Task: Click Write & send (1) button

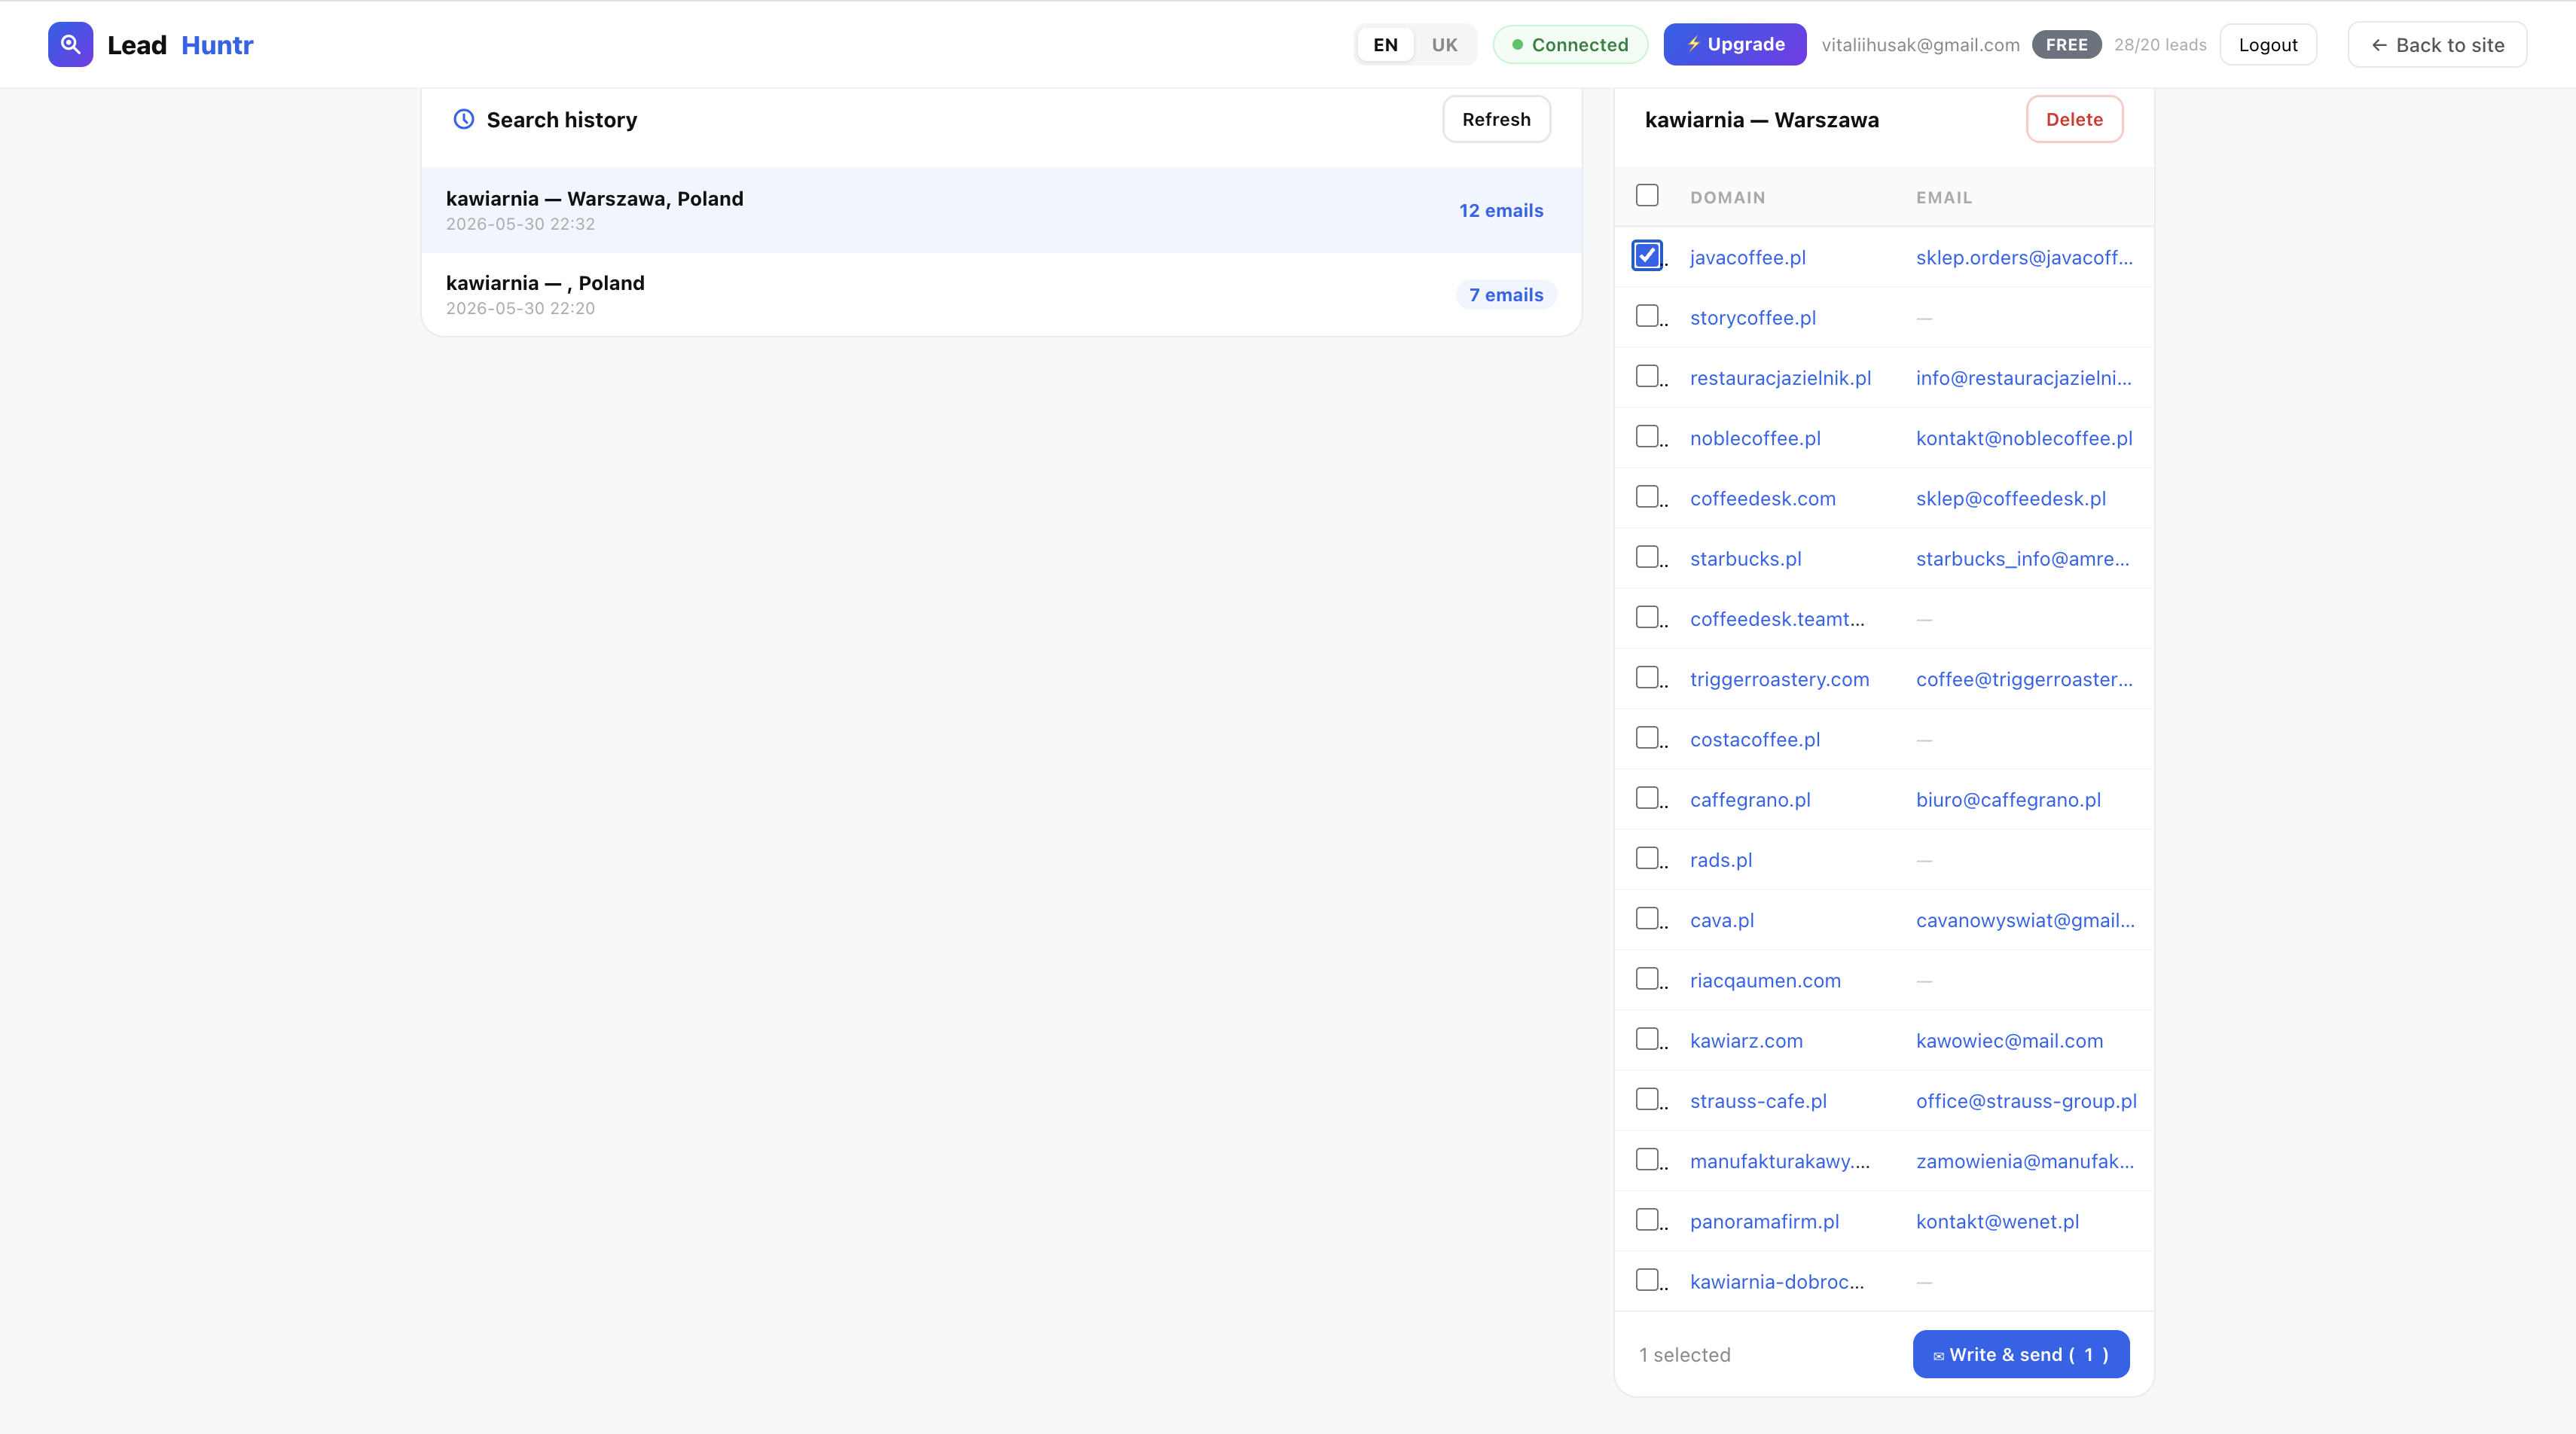Action: coord(2021,1354)
